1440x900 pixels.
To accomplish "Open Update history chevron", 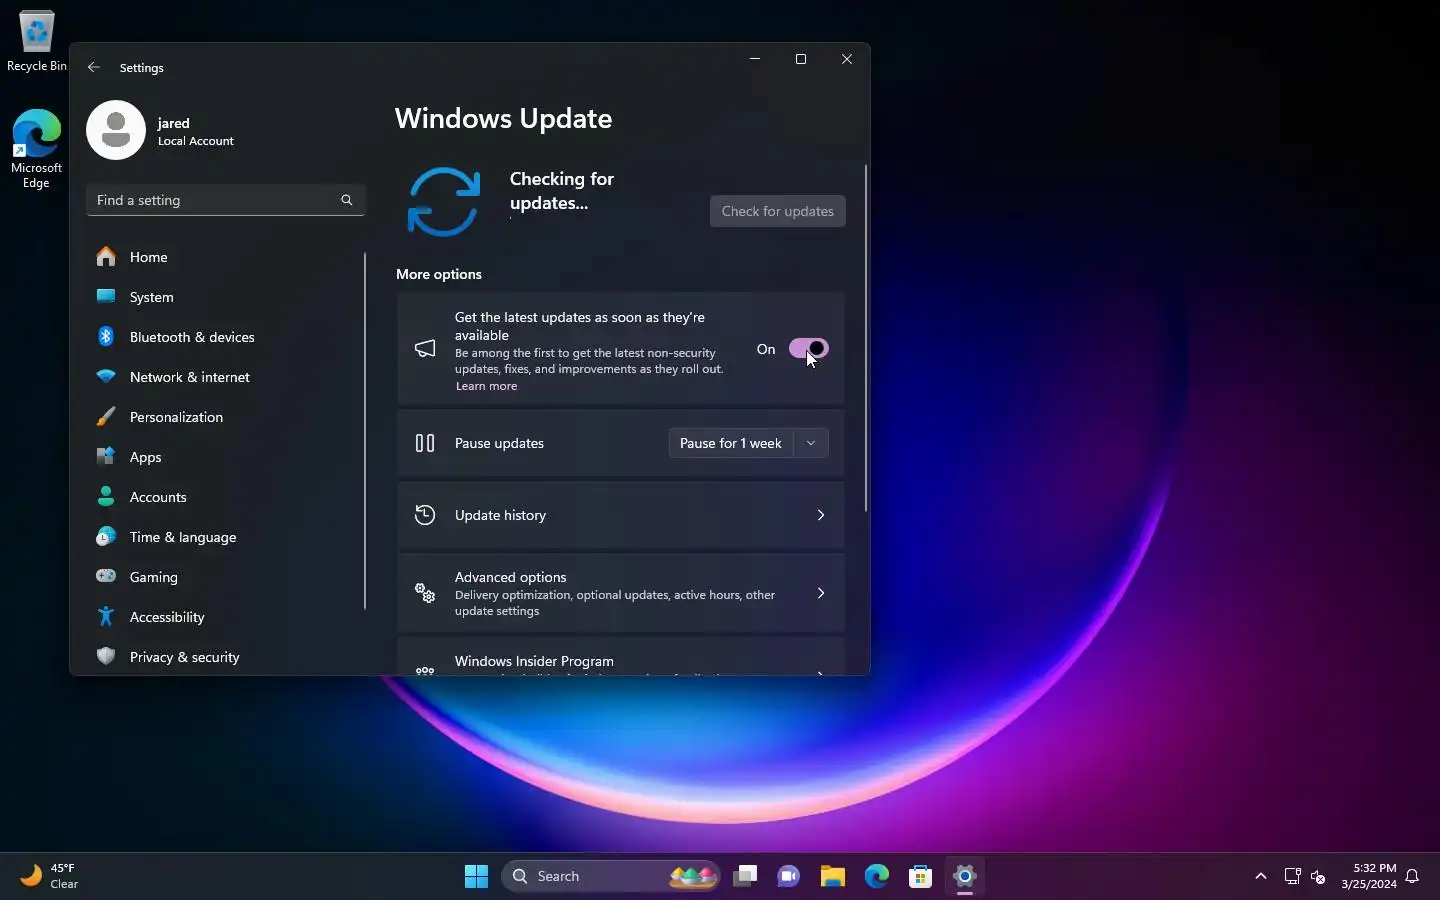I will [x=821, y=515].
